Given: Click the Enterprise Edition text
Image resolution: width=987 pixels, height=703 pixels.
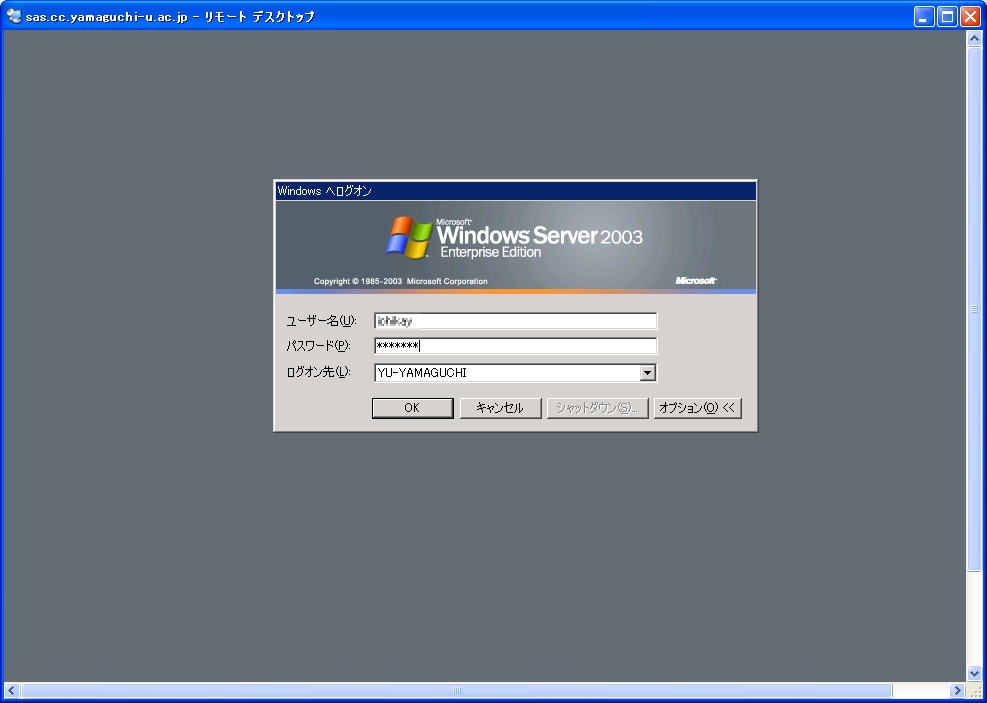Looking at the screenshot, I should [491, 252].
